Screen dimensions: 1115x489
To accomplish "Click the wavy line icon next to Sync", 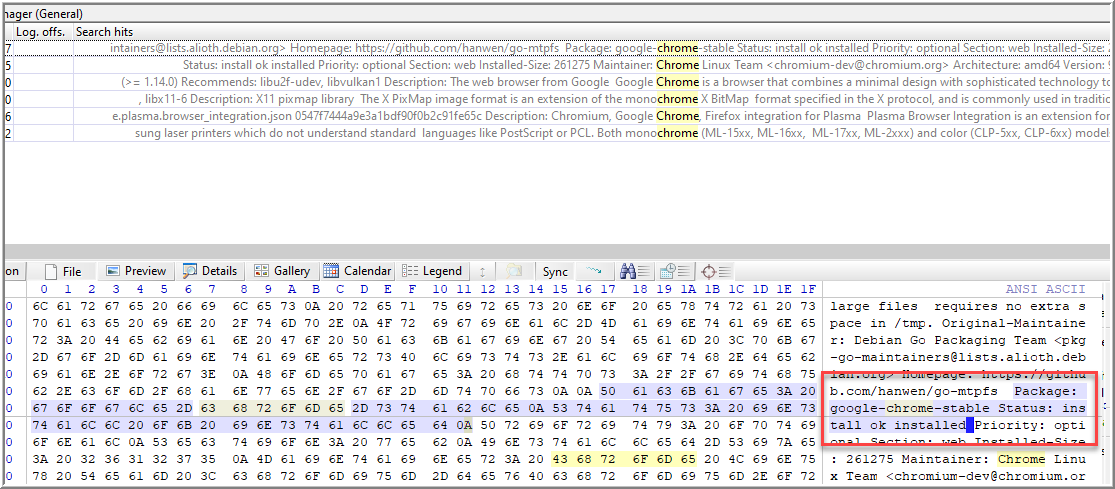I will point(594,271).
